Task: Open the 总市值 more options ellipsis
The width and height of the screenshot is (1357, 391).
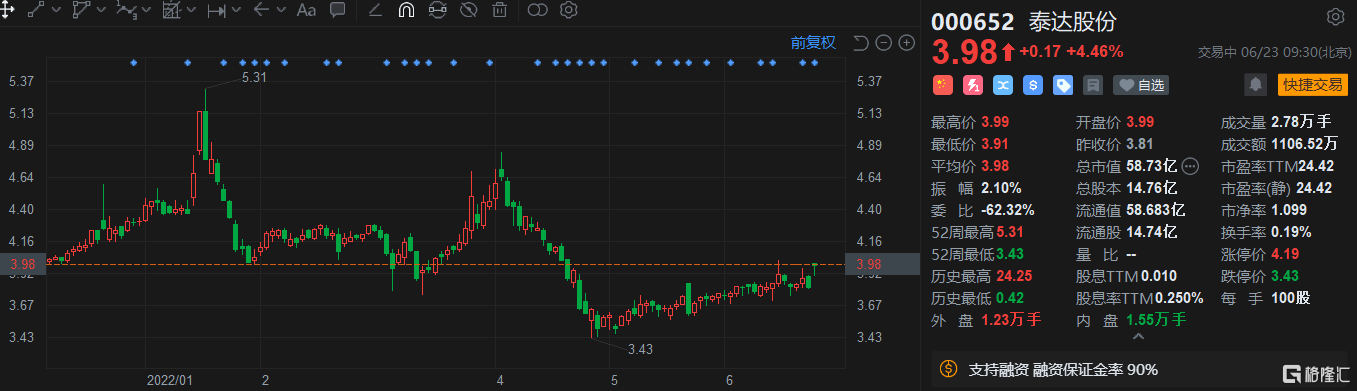Action: [1190, 166]
